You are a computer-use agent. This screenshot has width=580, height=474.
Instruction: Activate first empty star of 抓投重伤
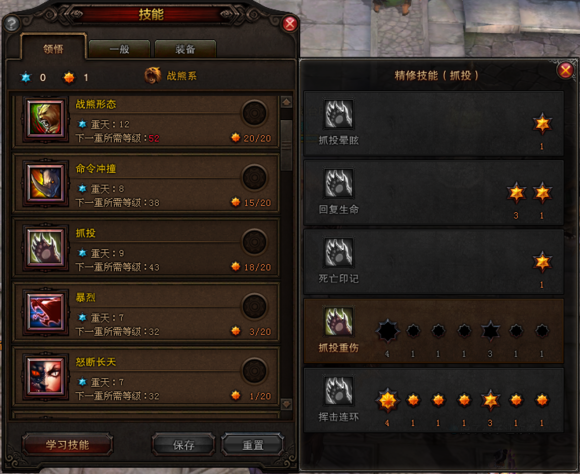click(x=387, y=330)
